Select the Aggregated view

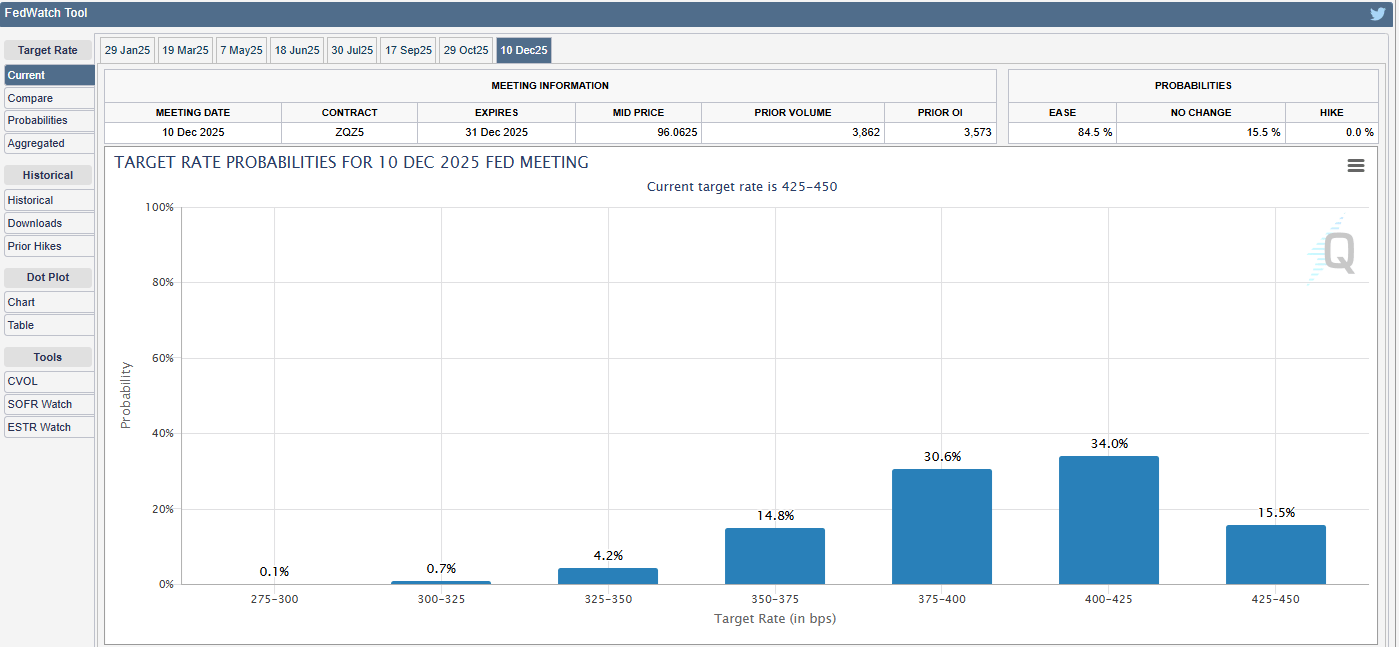[48, 143]
